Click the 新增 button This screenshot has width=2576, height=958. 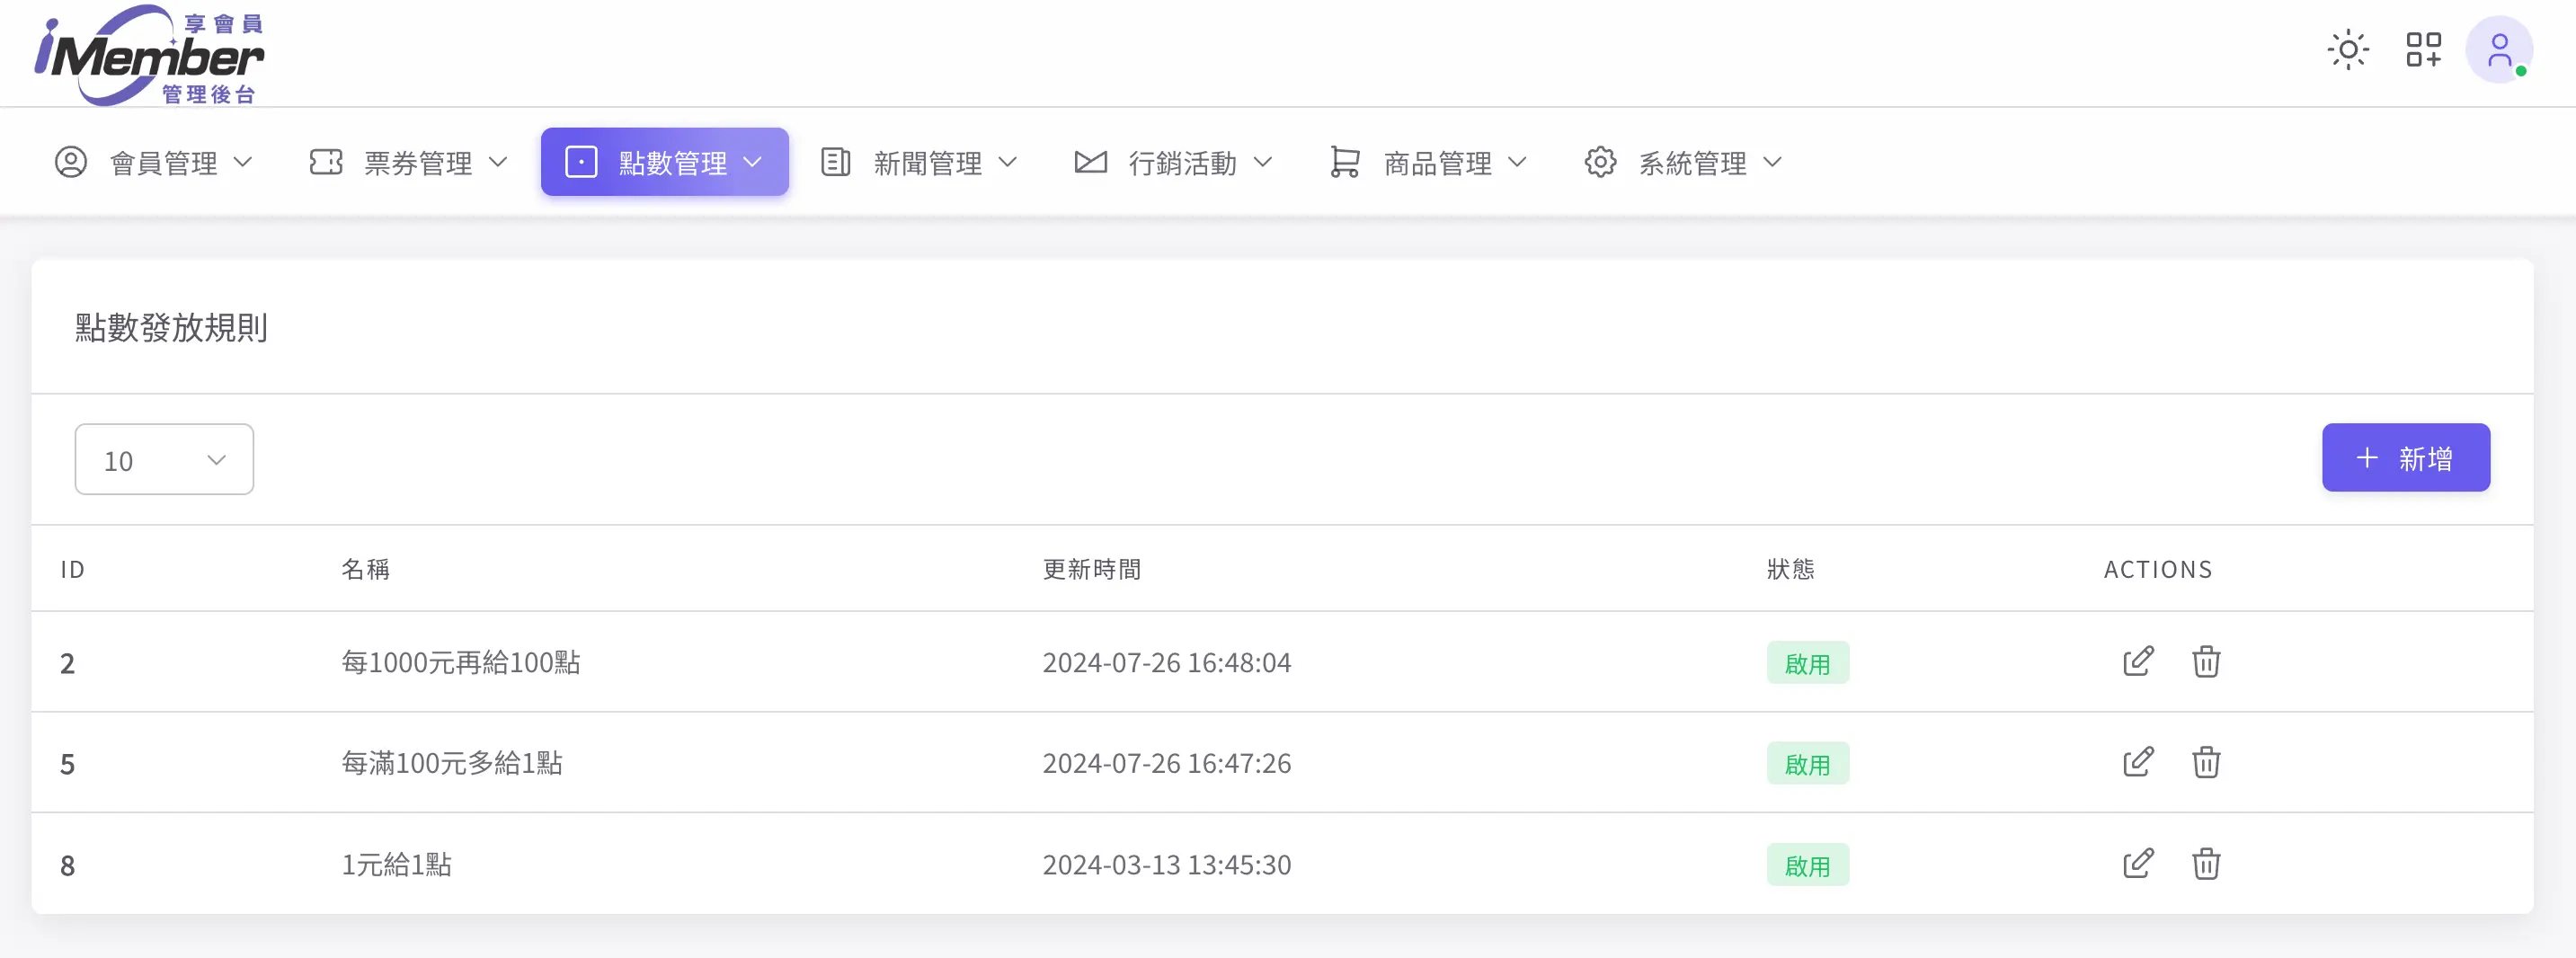tap(2405, 458)
